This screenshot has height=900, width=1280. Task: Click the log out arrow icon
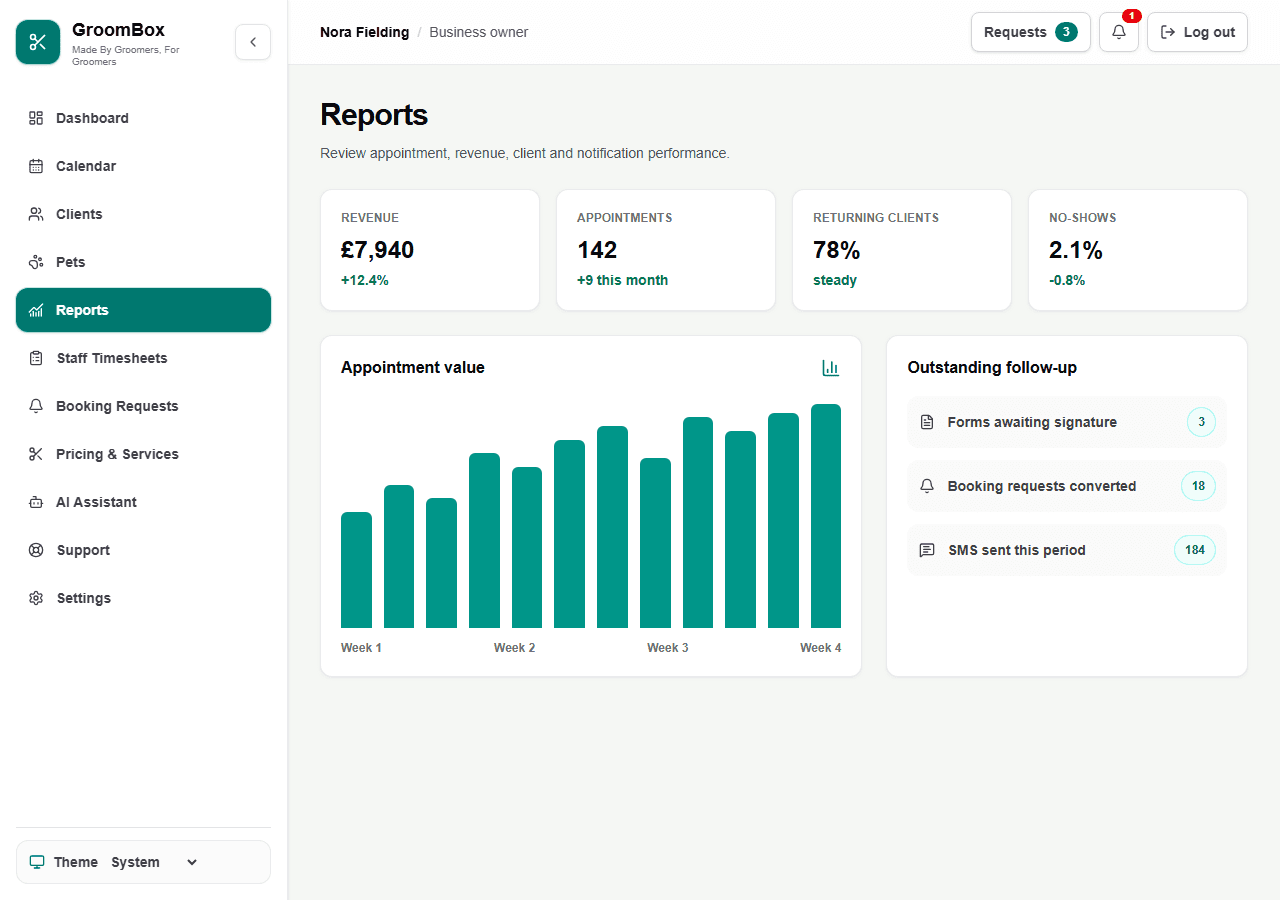(1167, 32)
